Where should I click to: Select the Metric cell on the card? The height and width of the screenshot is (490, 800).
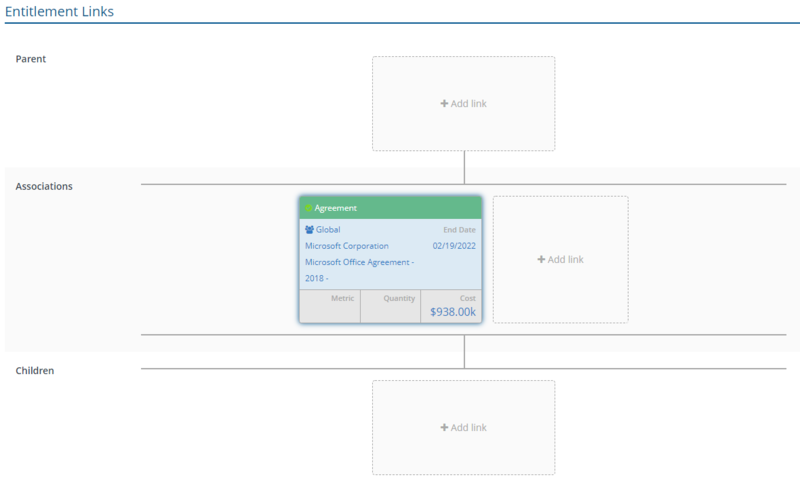(x=330, y=306)
